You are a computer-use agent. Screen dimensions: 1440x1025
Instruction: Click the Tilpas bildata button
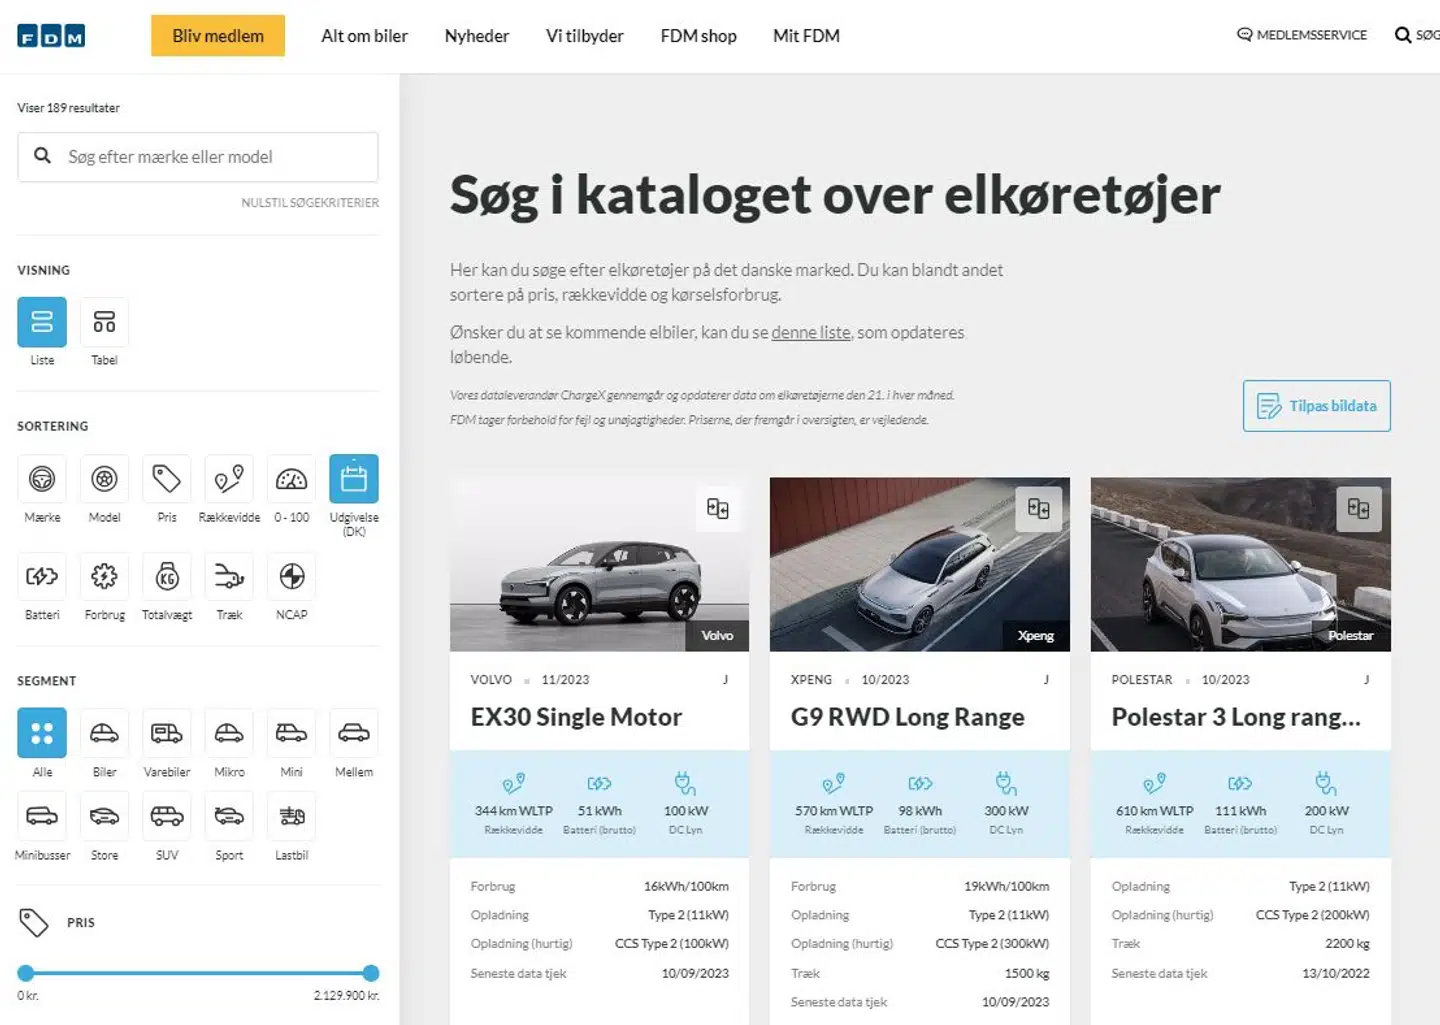[x=1316, y=406]
